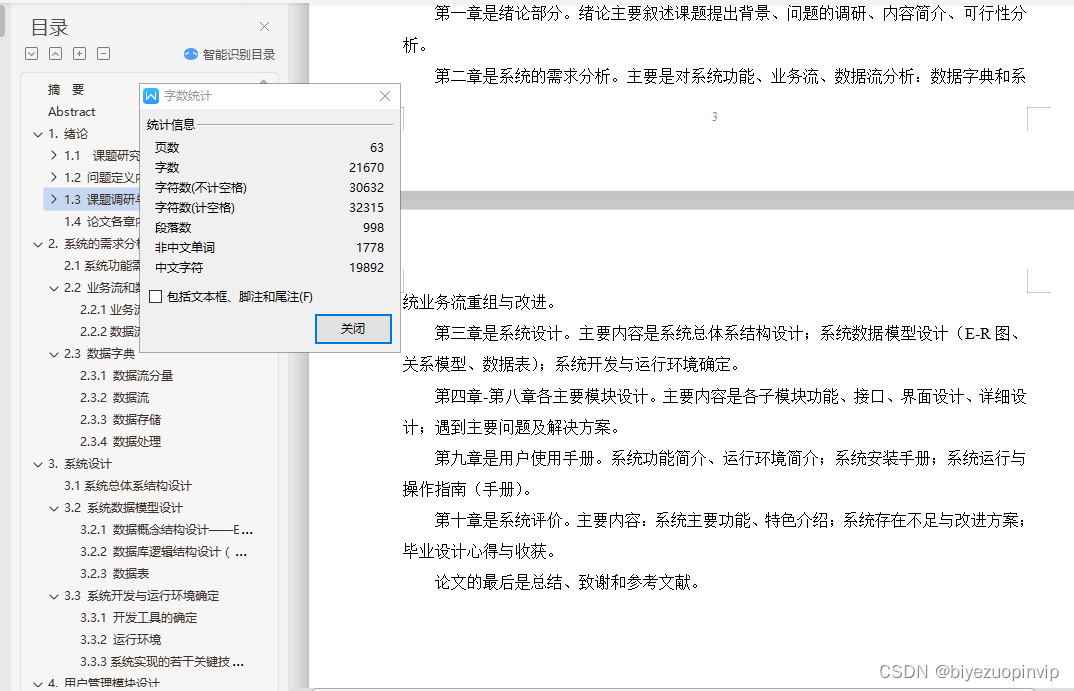The height and width of the screenshot is (691, 1074).
Task: Collapse the 1. 绪论 section
Action: click(x=38, y=134)
